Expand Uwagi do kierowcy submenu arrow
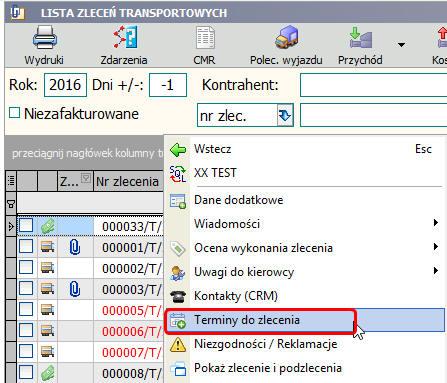Viewport: 447px width, 383px height. 436,270
